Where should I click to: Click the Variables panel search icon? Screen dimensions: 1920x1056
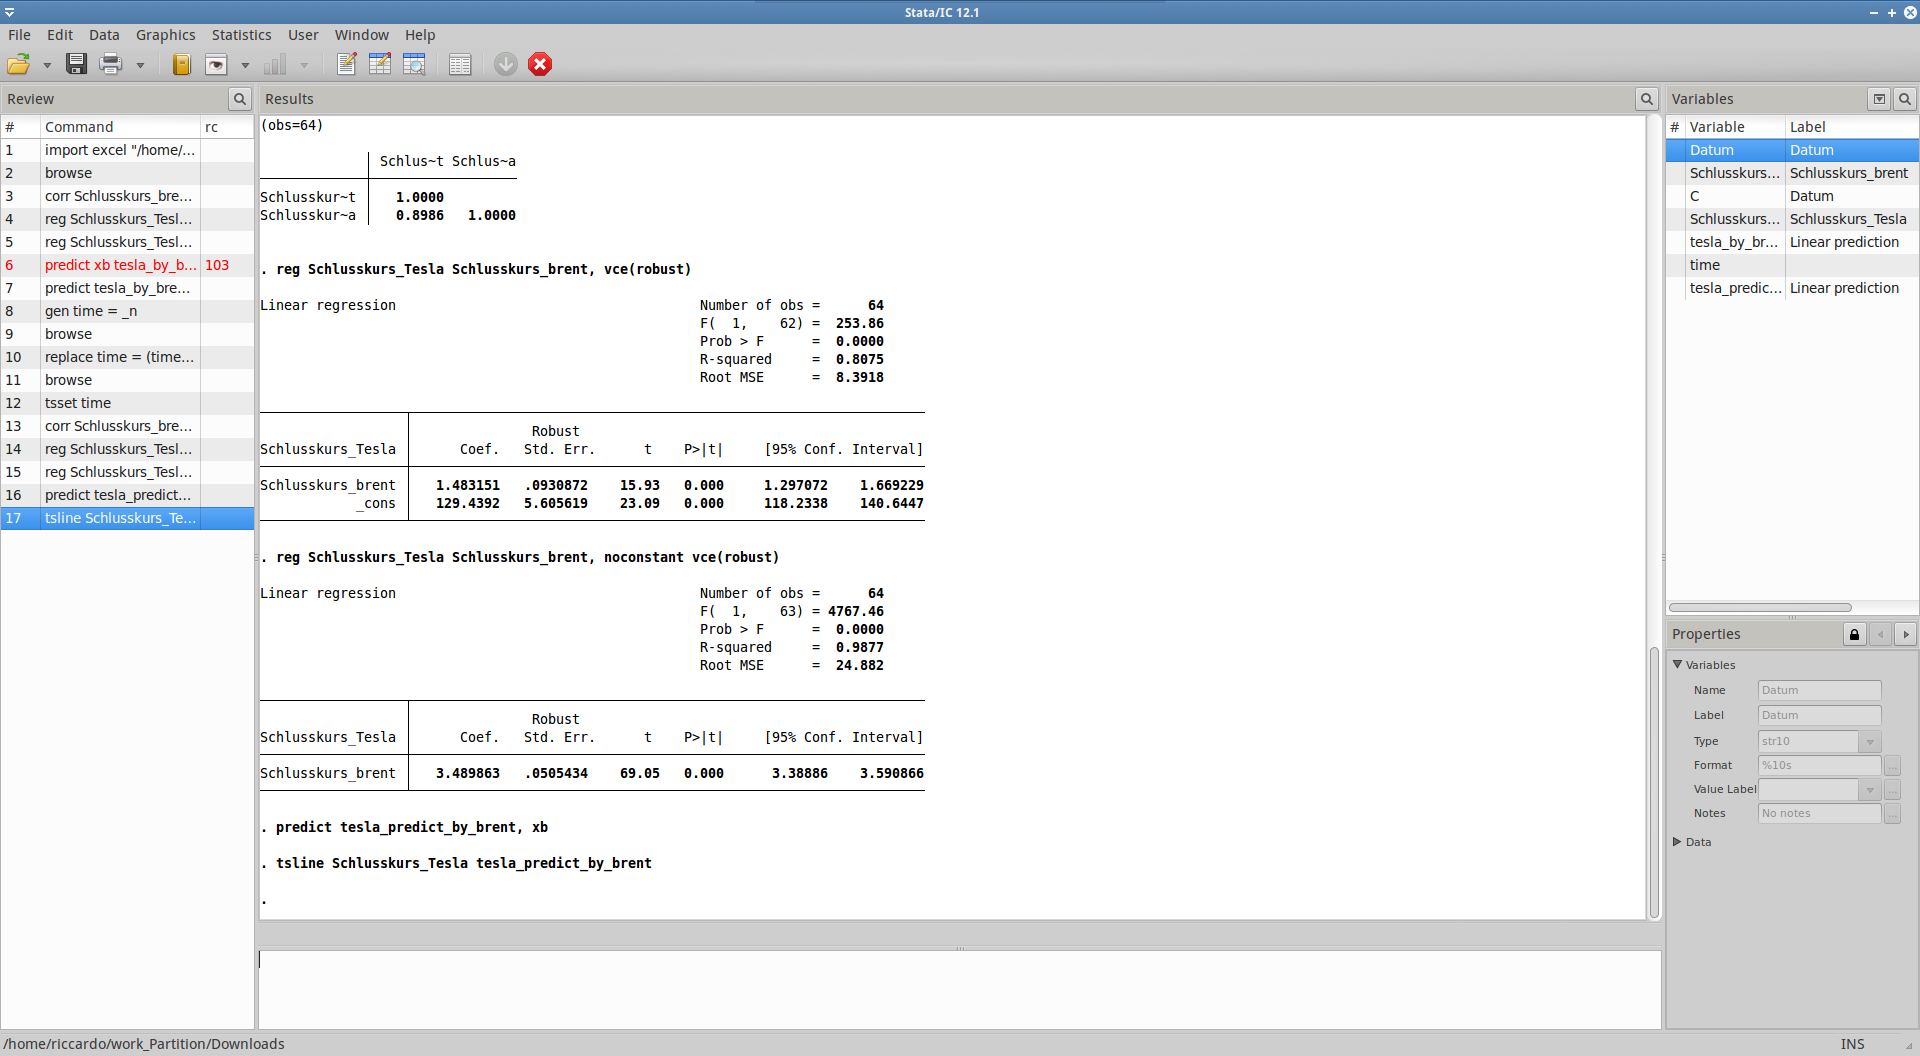click(x=1905, y=99)
